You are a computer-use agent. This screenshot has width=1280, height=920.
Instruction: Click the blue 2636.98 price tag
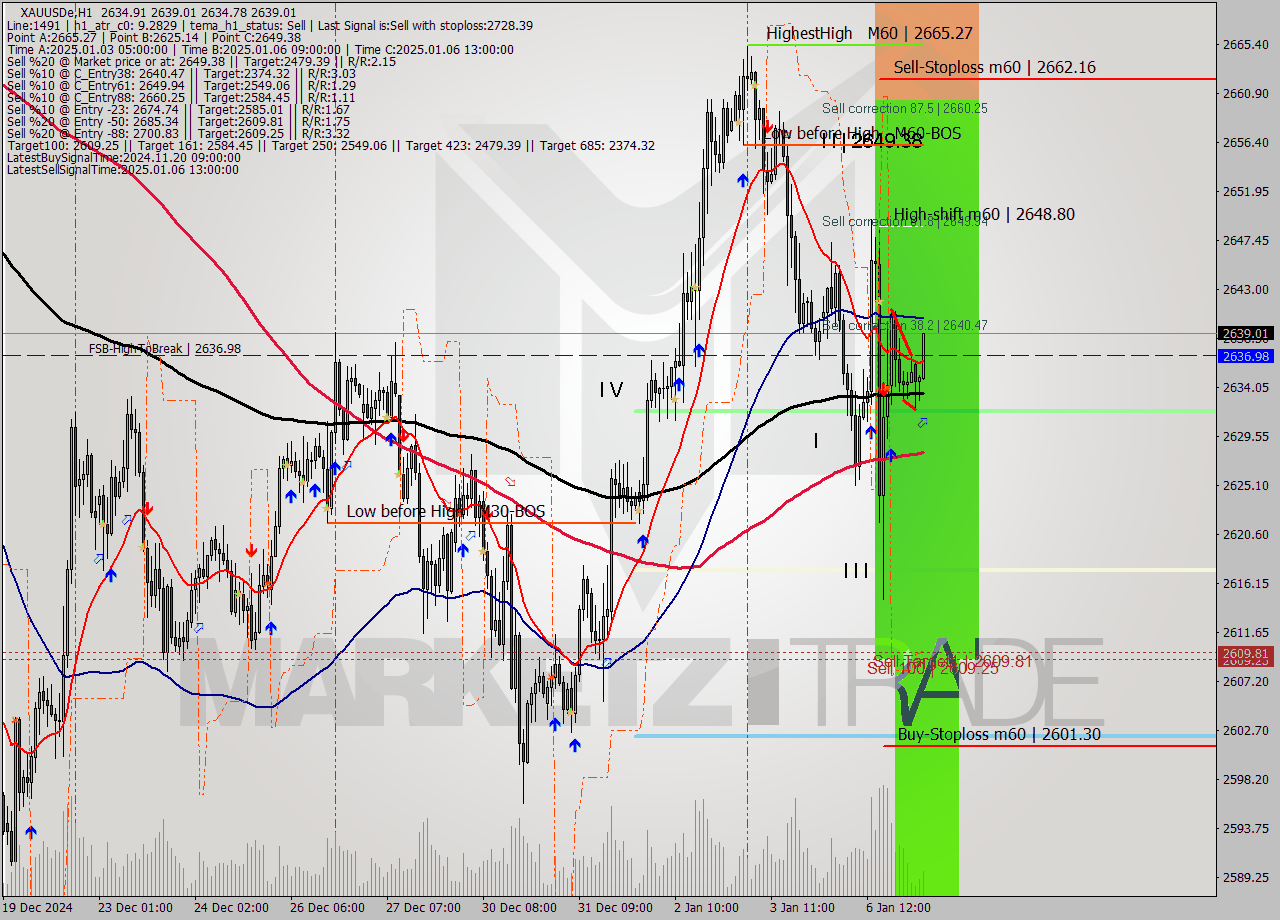coord(1246,356)
